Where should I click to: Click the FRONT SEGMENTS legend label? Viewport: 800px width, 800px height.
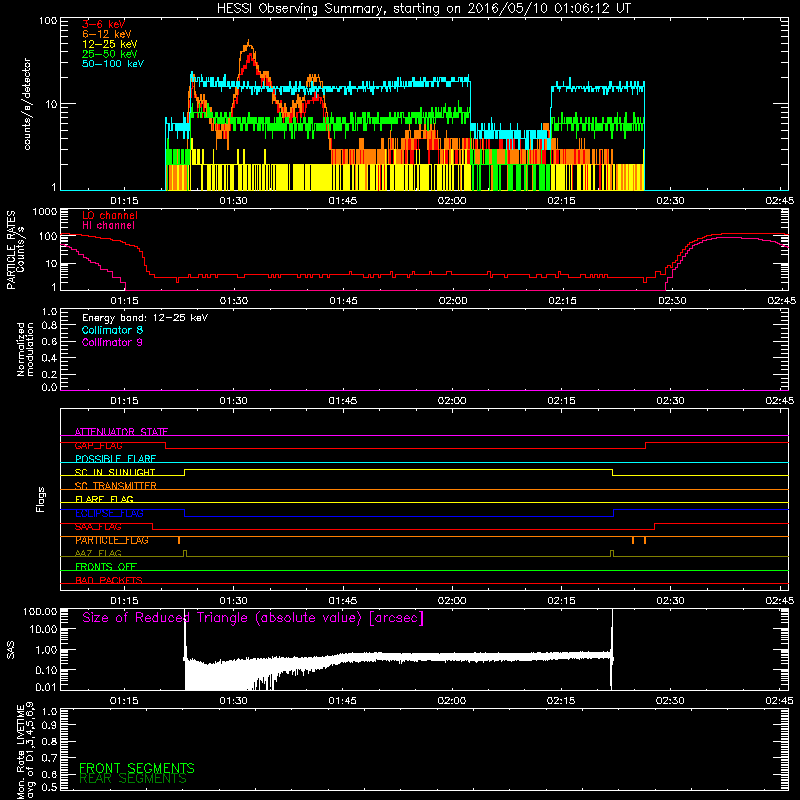[x=137, y=768]
